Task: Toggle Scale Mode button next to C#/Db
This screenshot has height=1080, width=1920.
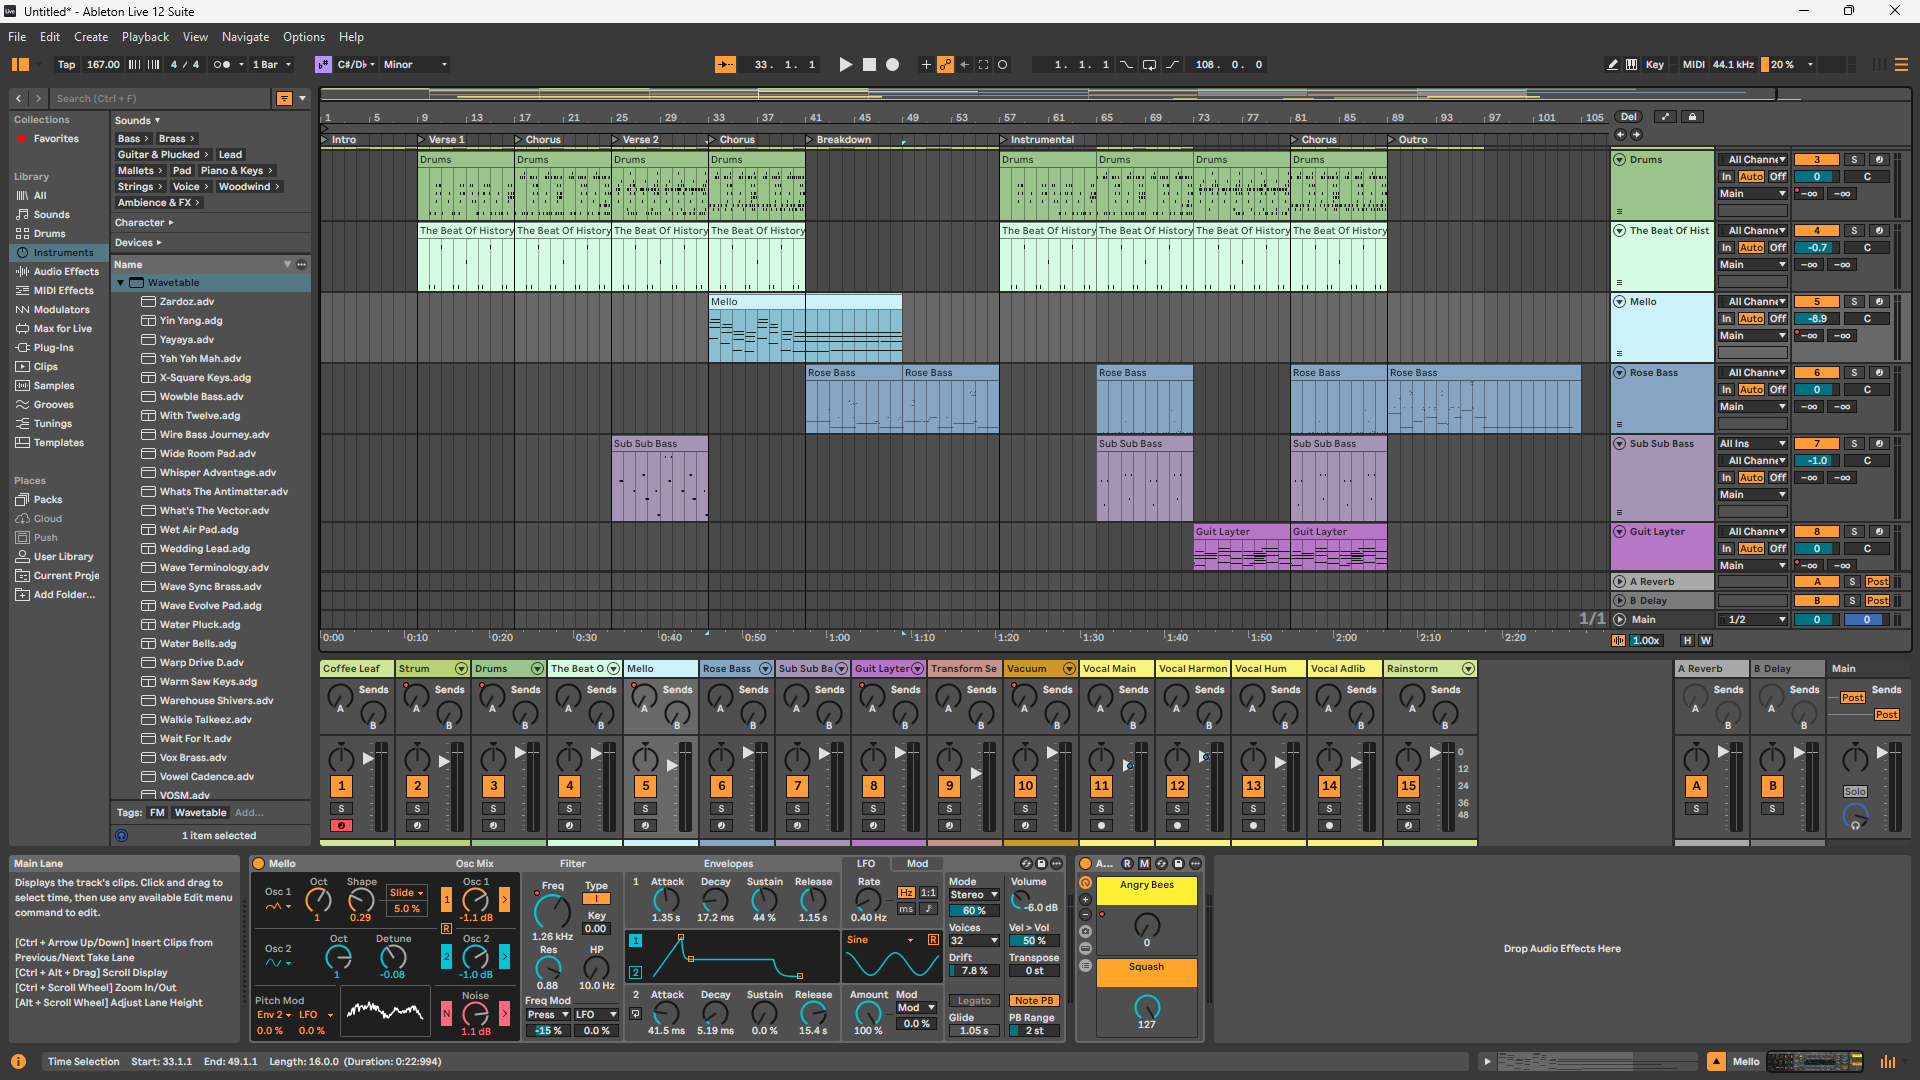Action: [323, 65]
